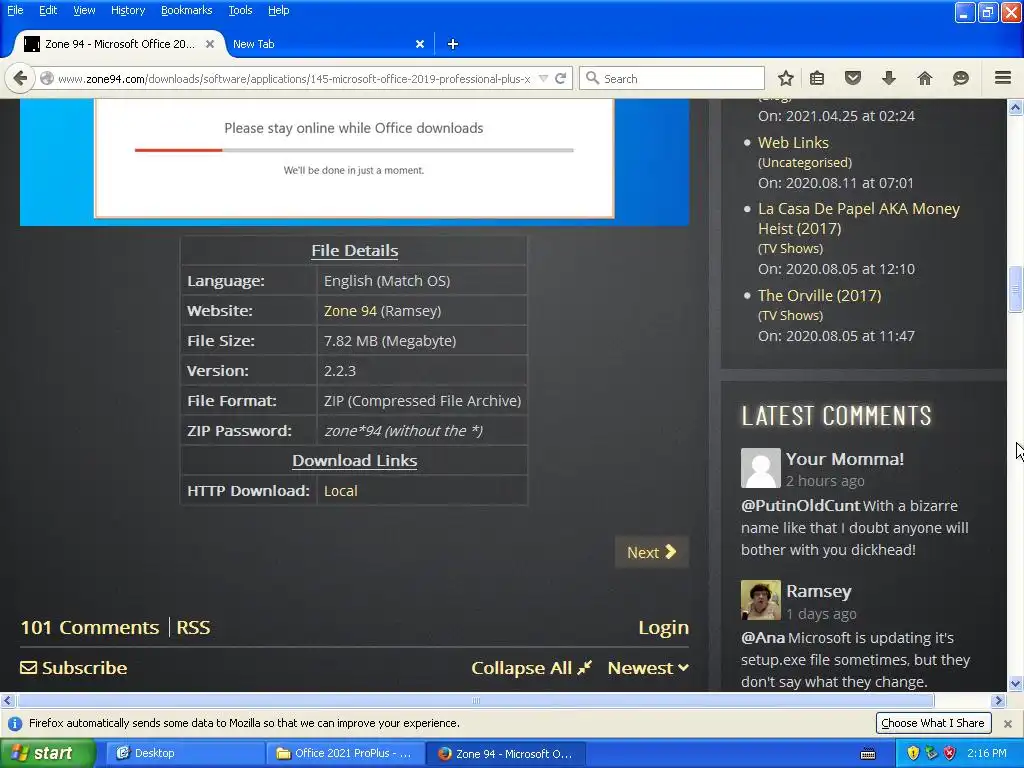1024x768 pixels.
Task: Click the 2:16 PM system clock
Action: [987, 753]
